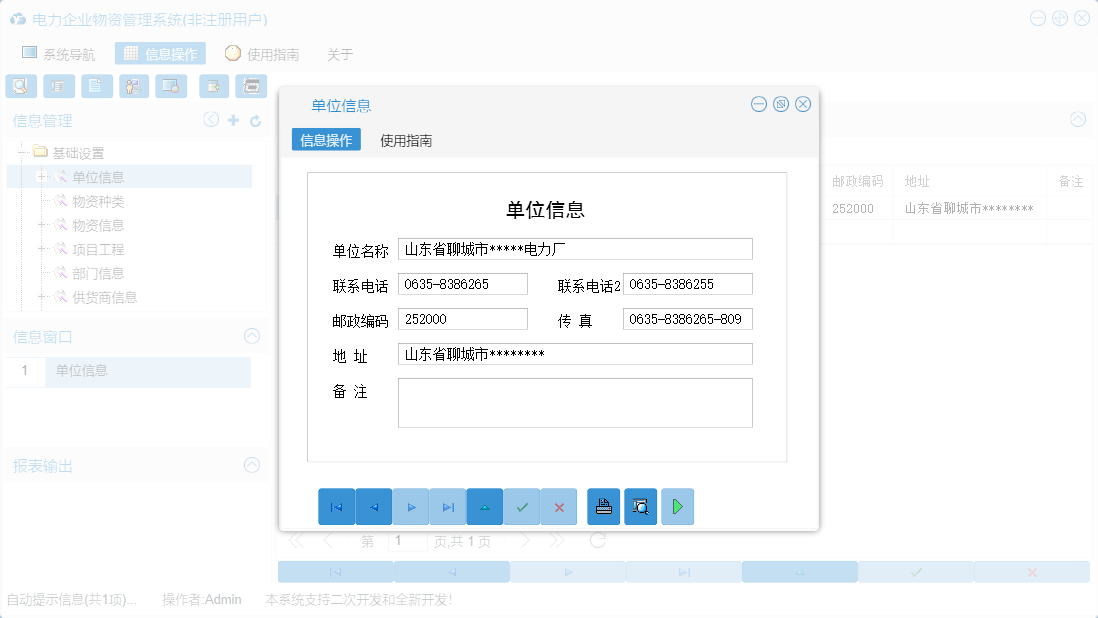Viewport: 1098px width, 618px height.
Task: Collapse the 信息窗口 panel
Action: point(251,336)
